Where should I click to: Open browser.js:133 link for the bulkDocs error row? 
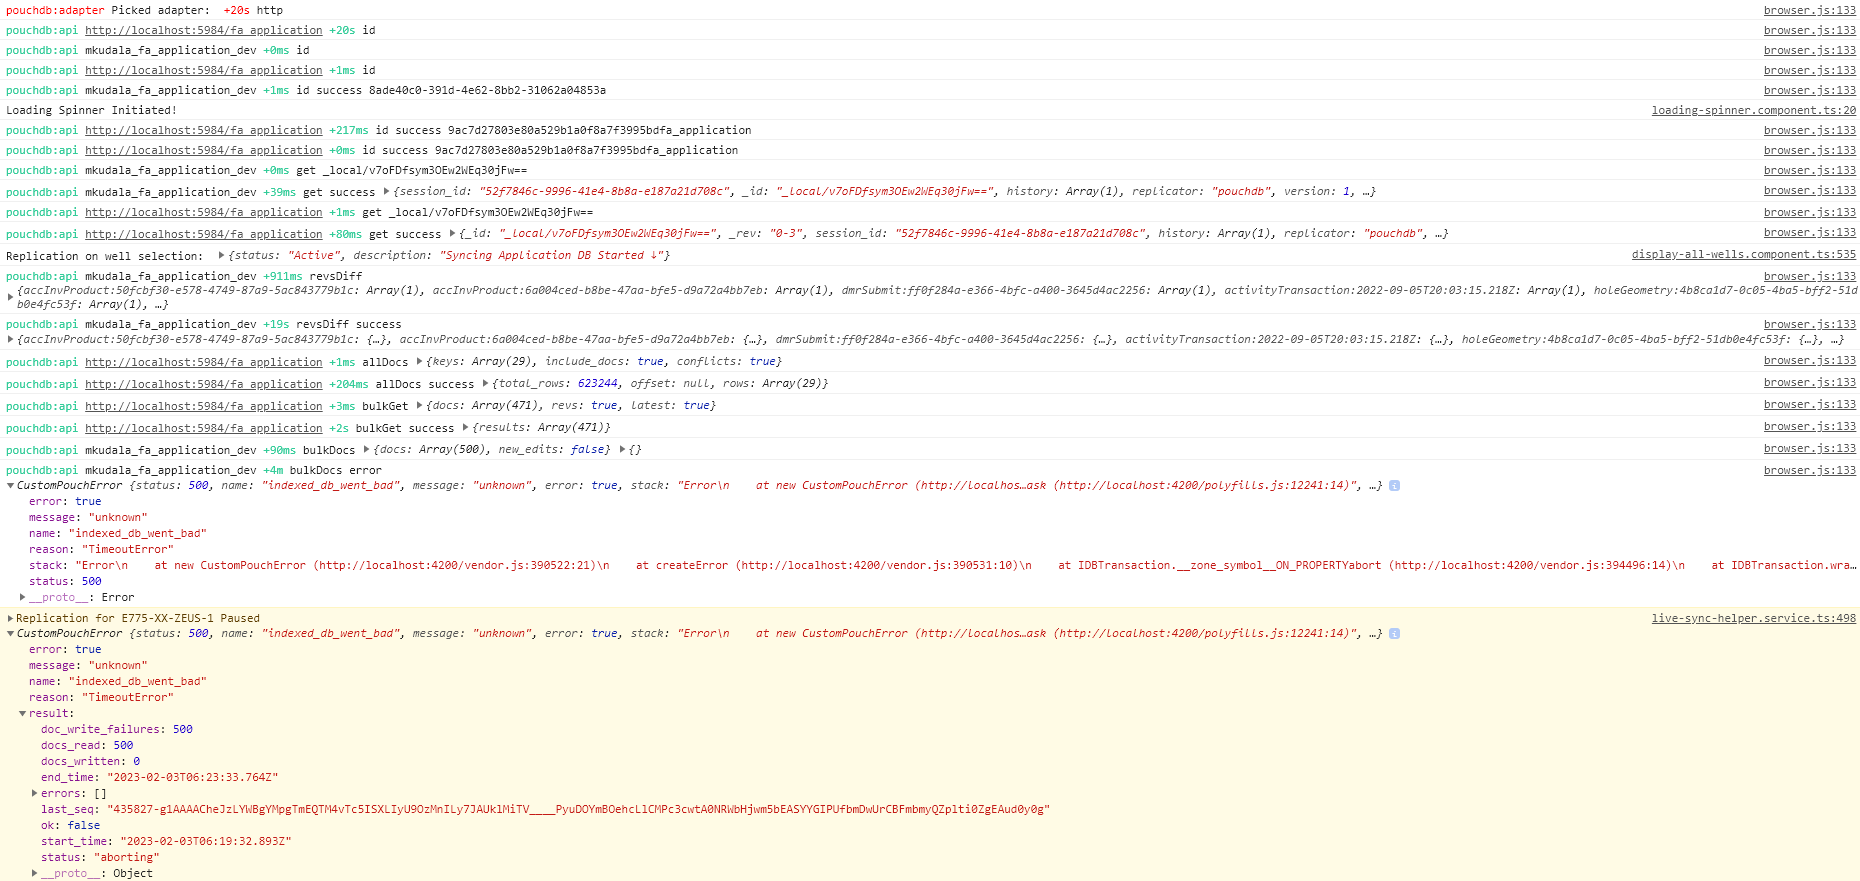pos(1809,470)
